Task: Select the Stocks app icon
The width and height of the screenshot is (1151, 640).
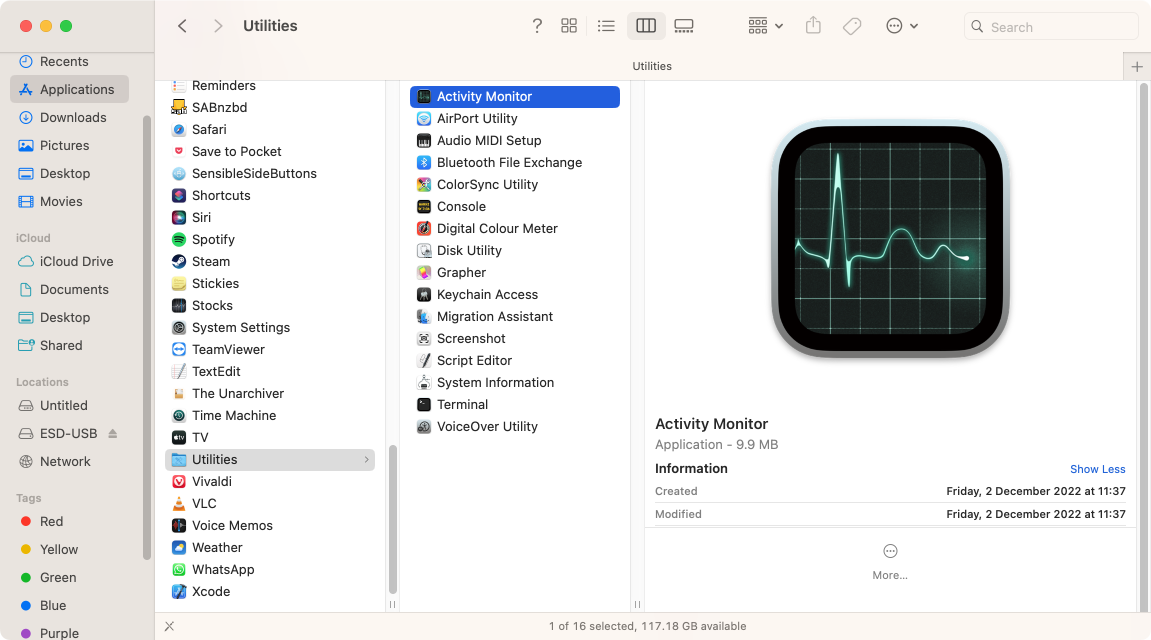Action: 179,305
